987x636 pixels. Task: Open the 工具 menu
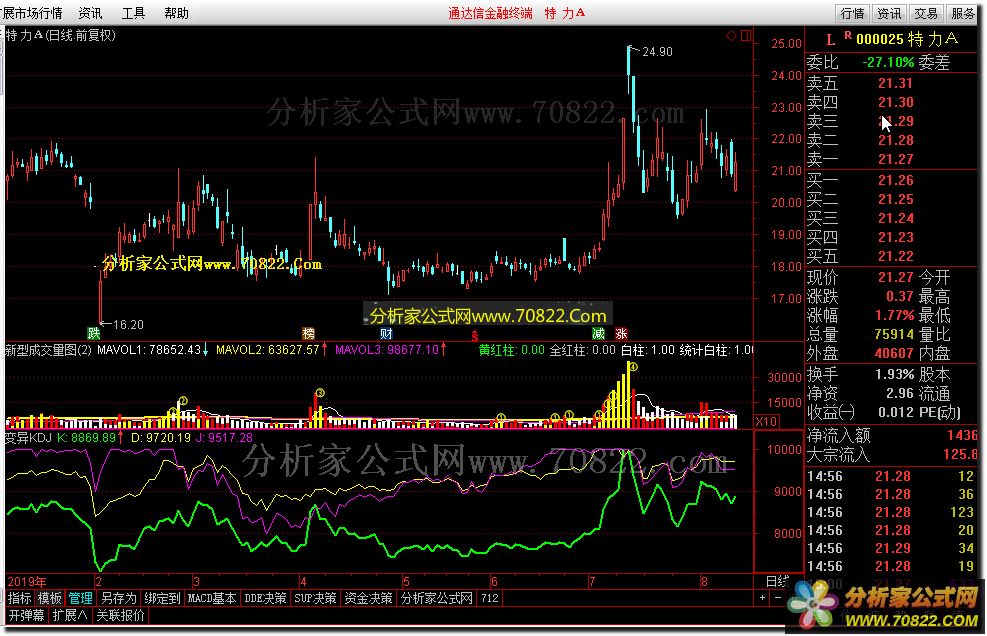tap(133, 13)
